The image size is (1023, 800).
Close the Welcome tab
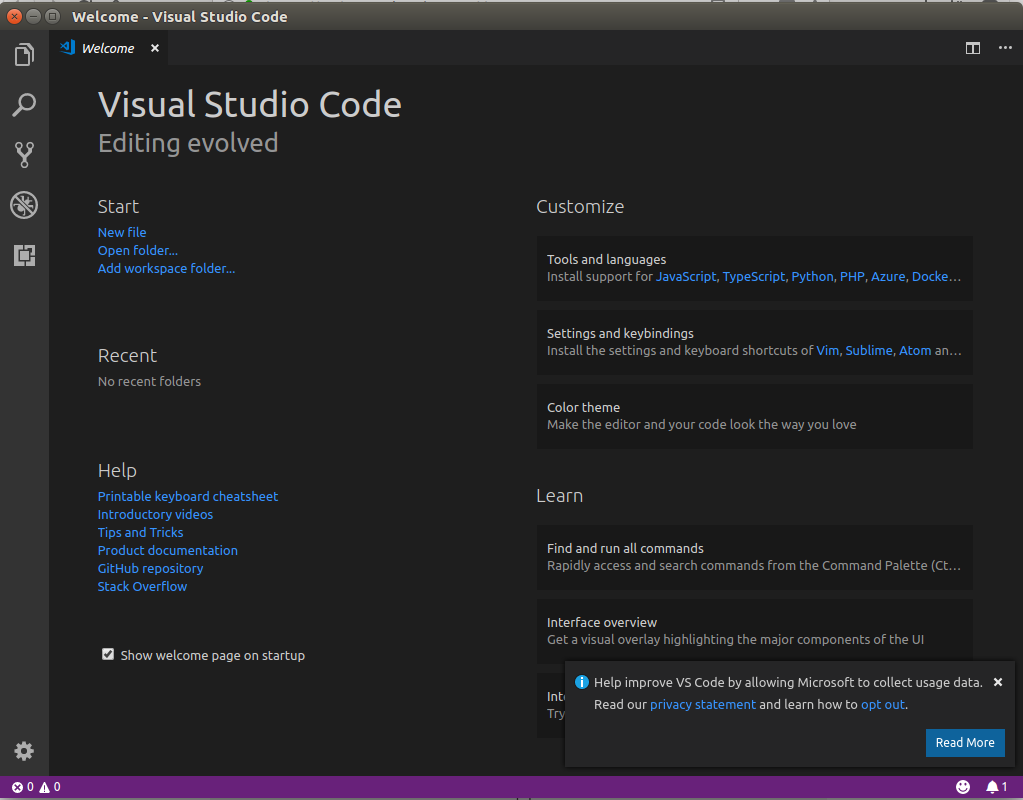pyautogui.click(x=155, y=48)
